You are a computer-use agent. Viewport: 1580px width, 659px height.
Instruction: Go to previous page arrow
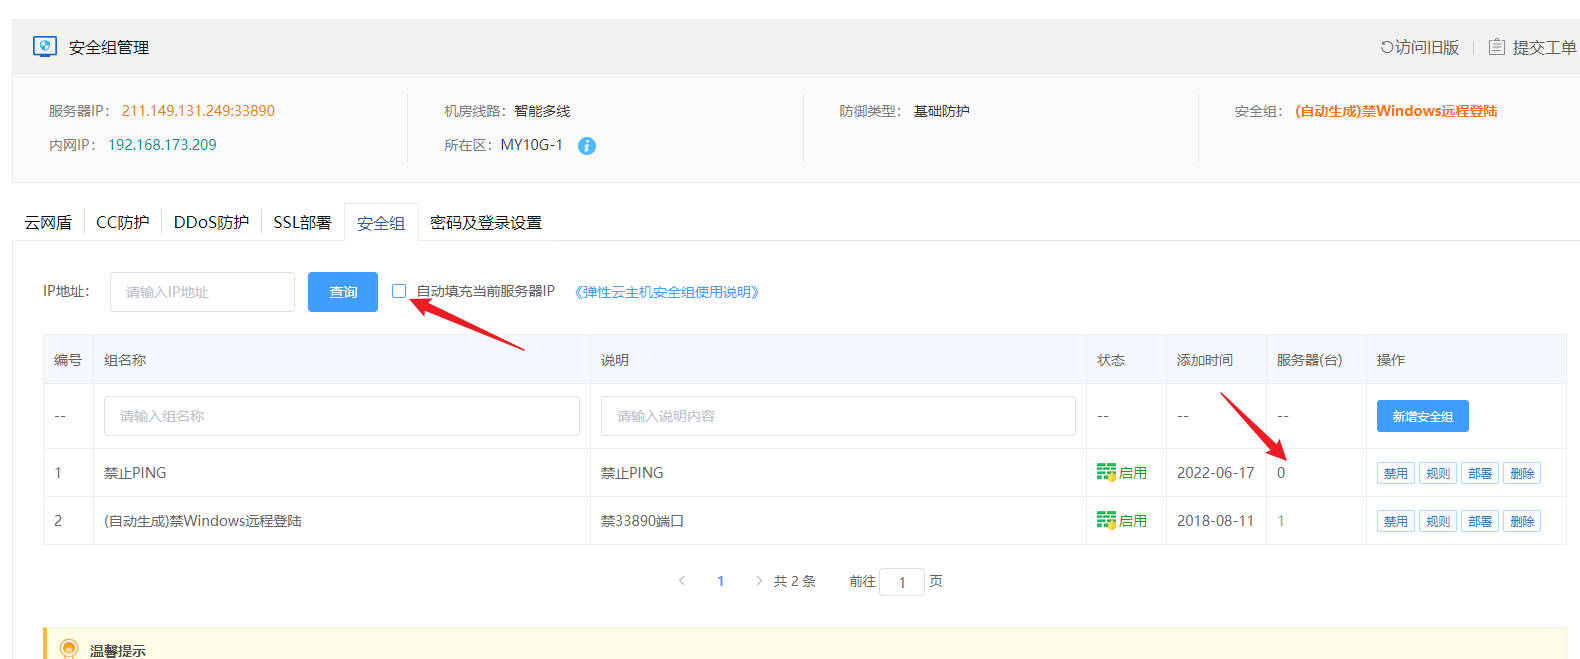(682, 581)
